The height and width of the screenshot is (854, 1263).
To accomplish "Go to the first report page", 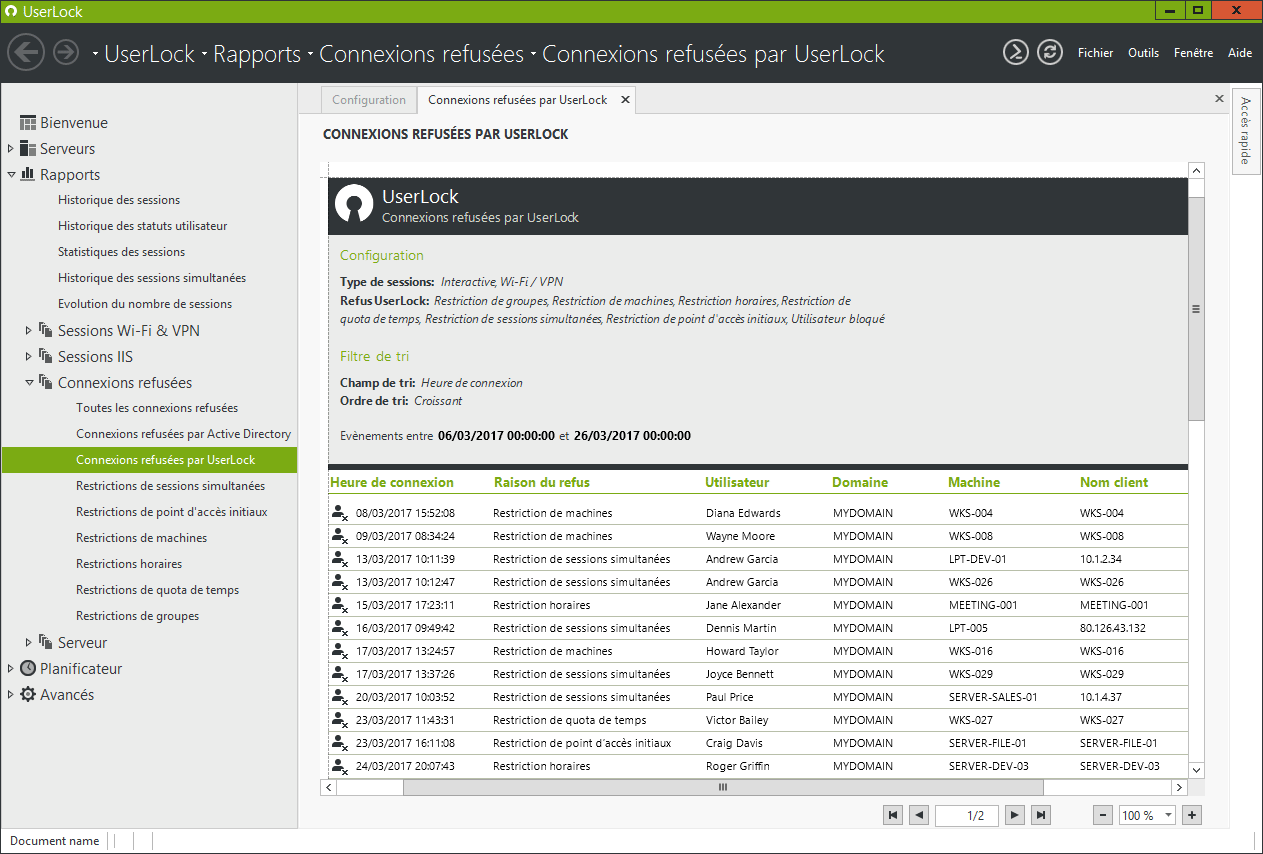I will [x=893, y=815].
